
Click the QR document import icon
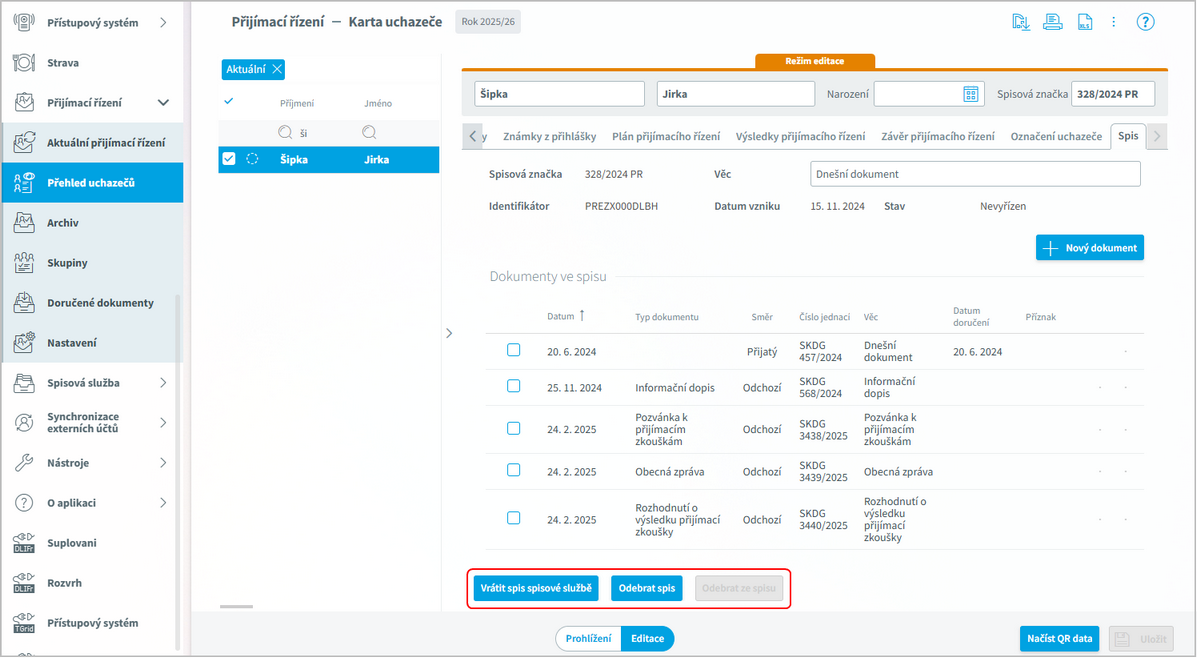[1021, 22]
